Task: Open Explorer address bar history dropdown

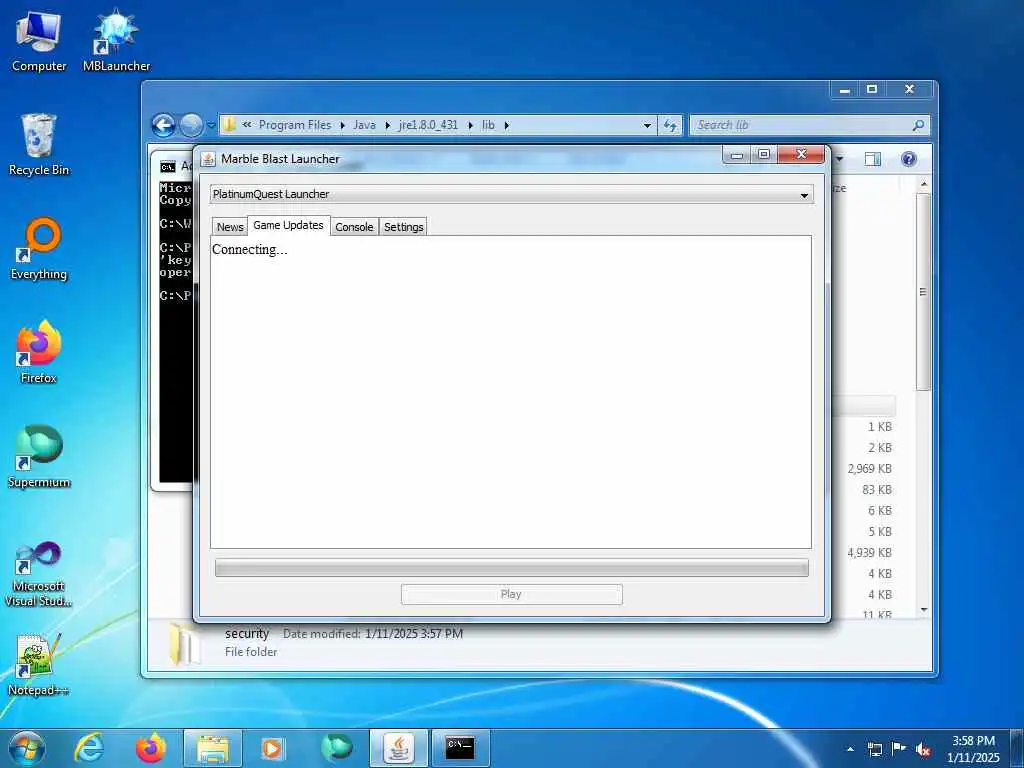Action: pyautogui.click(x=647, y=125)
